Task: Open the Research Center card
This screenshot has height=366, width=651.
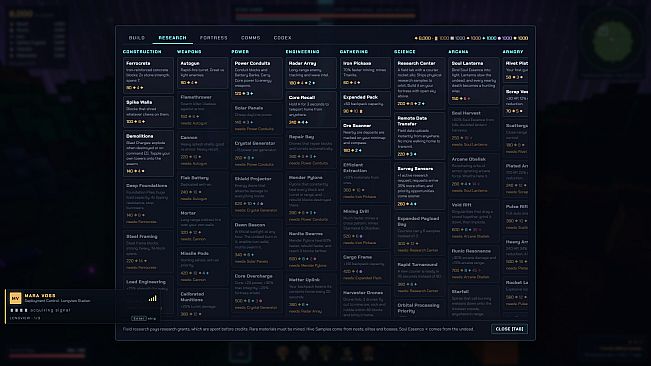Action: coord(419,83)
